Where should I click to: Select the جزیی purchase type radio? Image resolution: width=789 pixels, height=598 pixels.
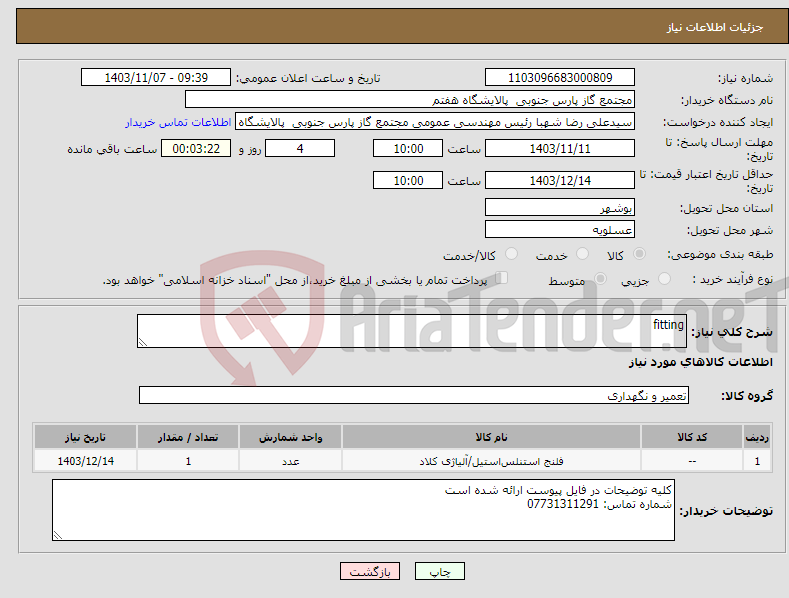664,278
